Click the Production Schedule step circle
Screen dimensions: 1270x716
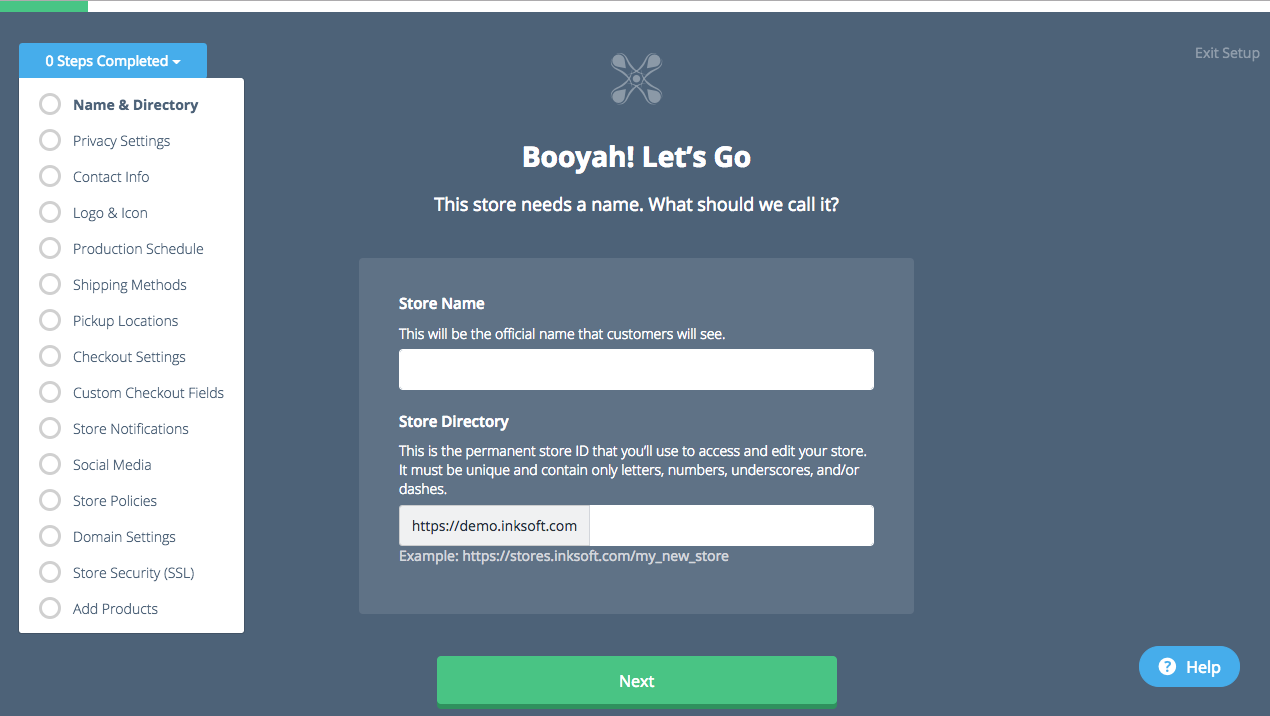pyautogui.click(x=50, y=248)
